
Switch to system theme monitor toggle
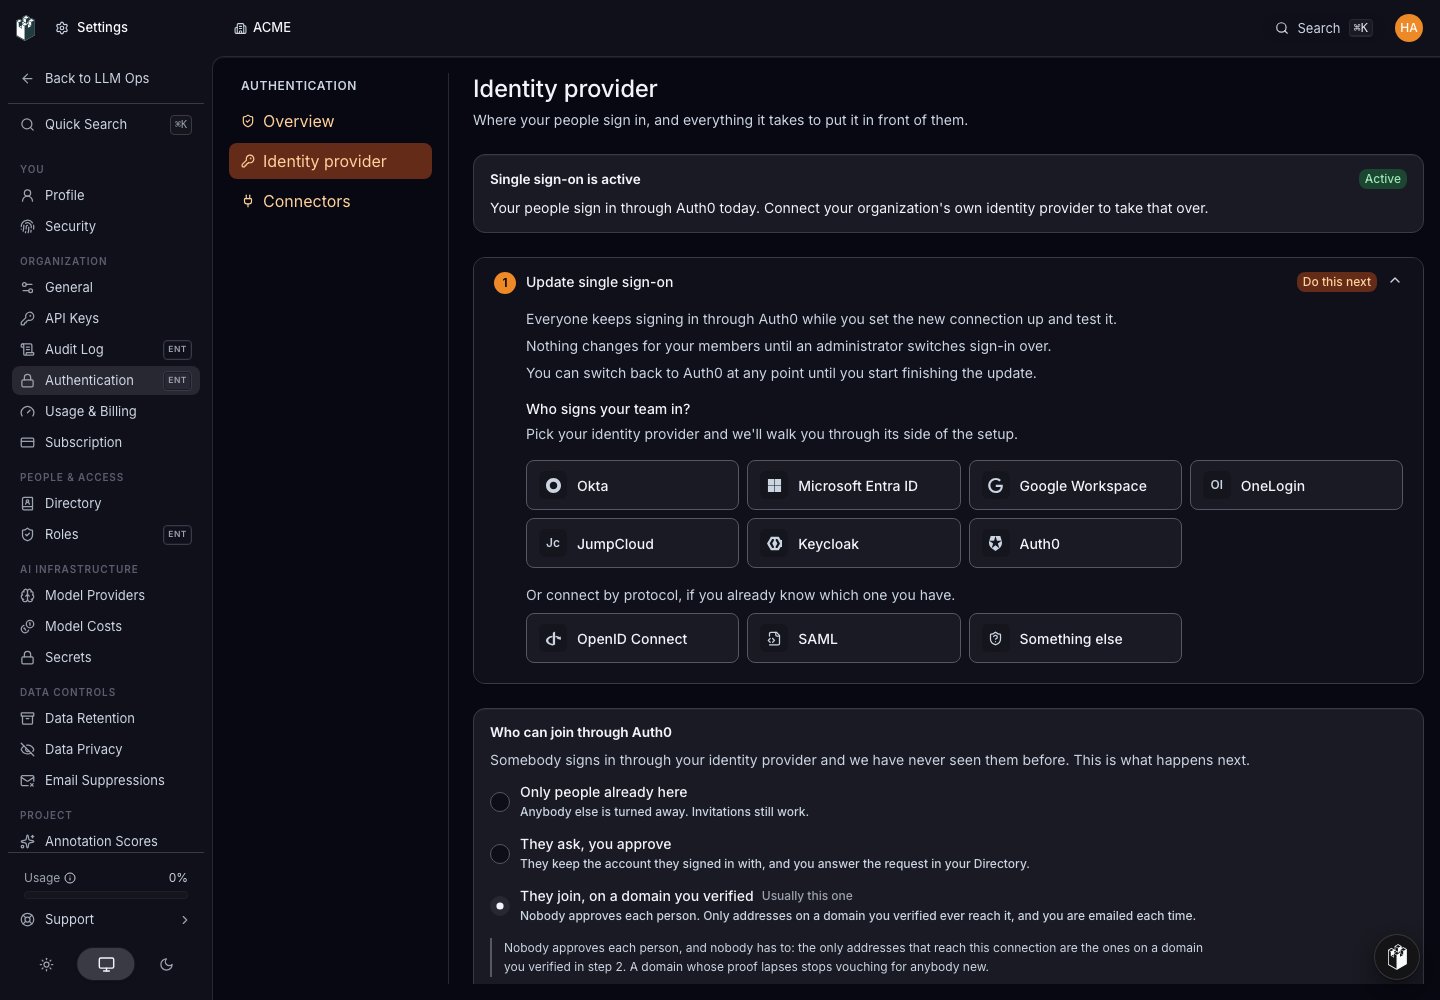pyautogui.click(x=106, y=964)
